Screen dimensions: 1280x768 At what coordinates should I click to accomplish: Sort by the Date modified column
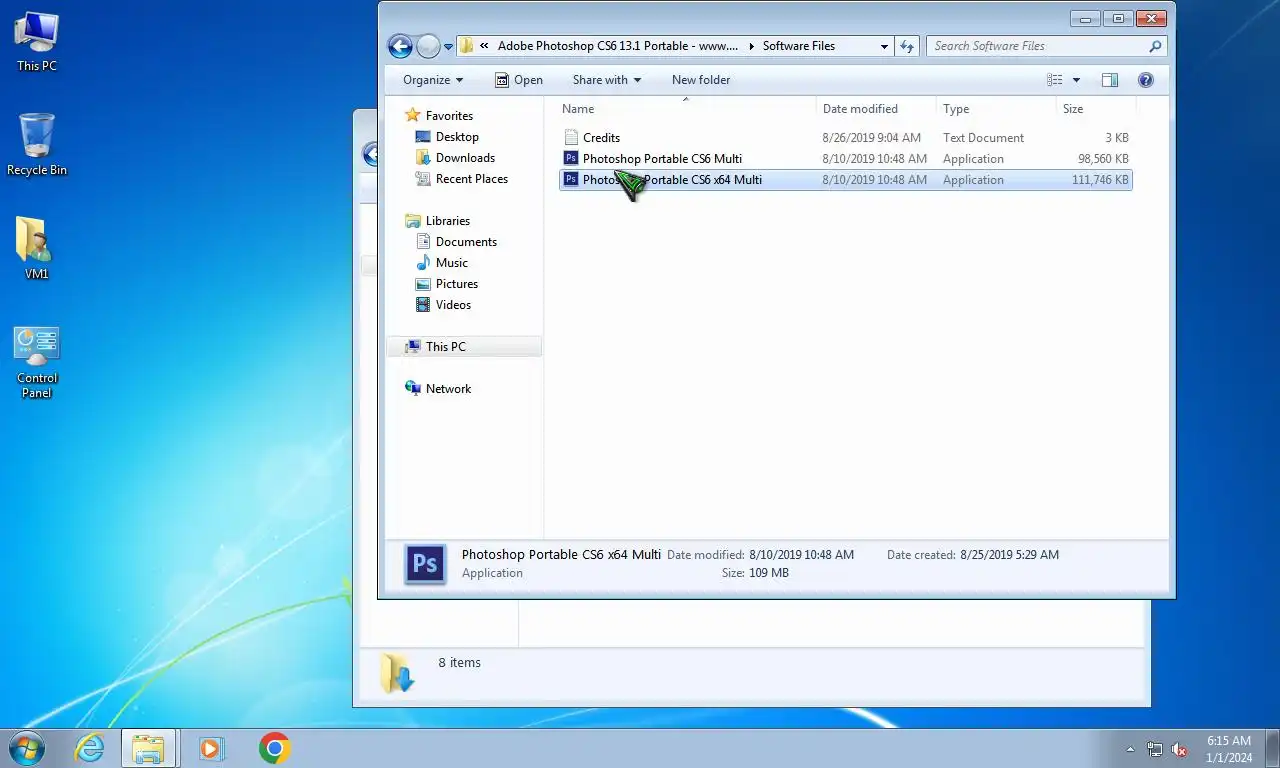pos(875,109)
